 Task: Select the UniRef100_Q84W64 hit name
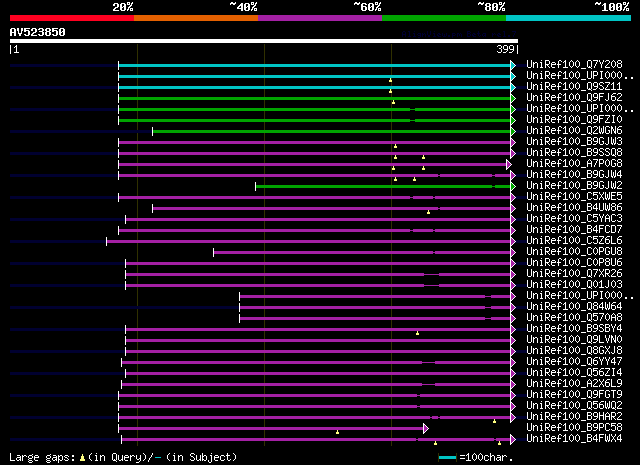(x=574, y=307)
